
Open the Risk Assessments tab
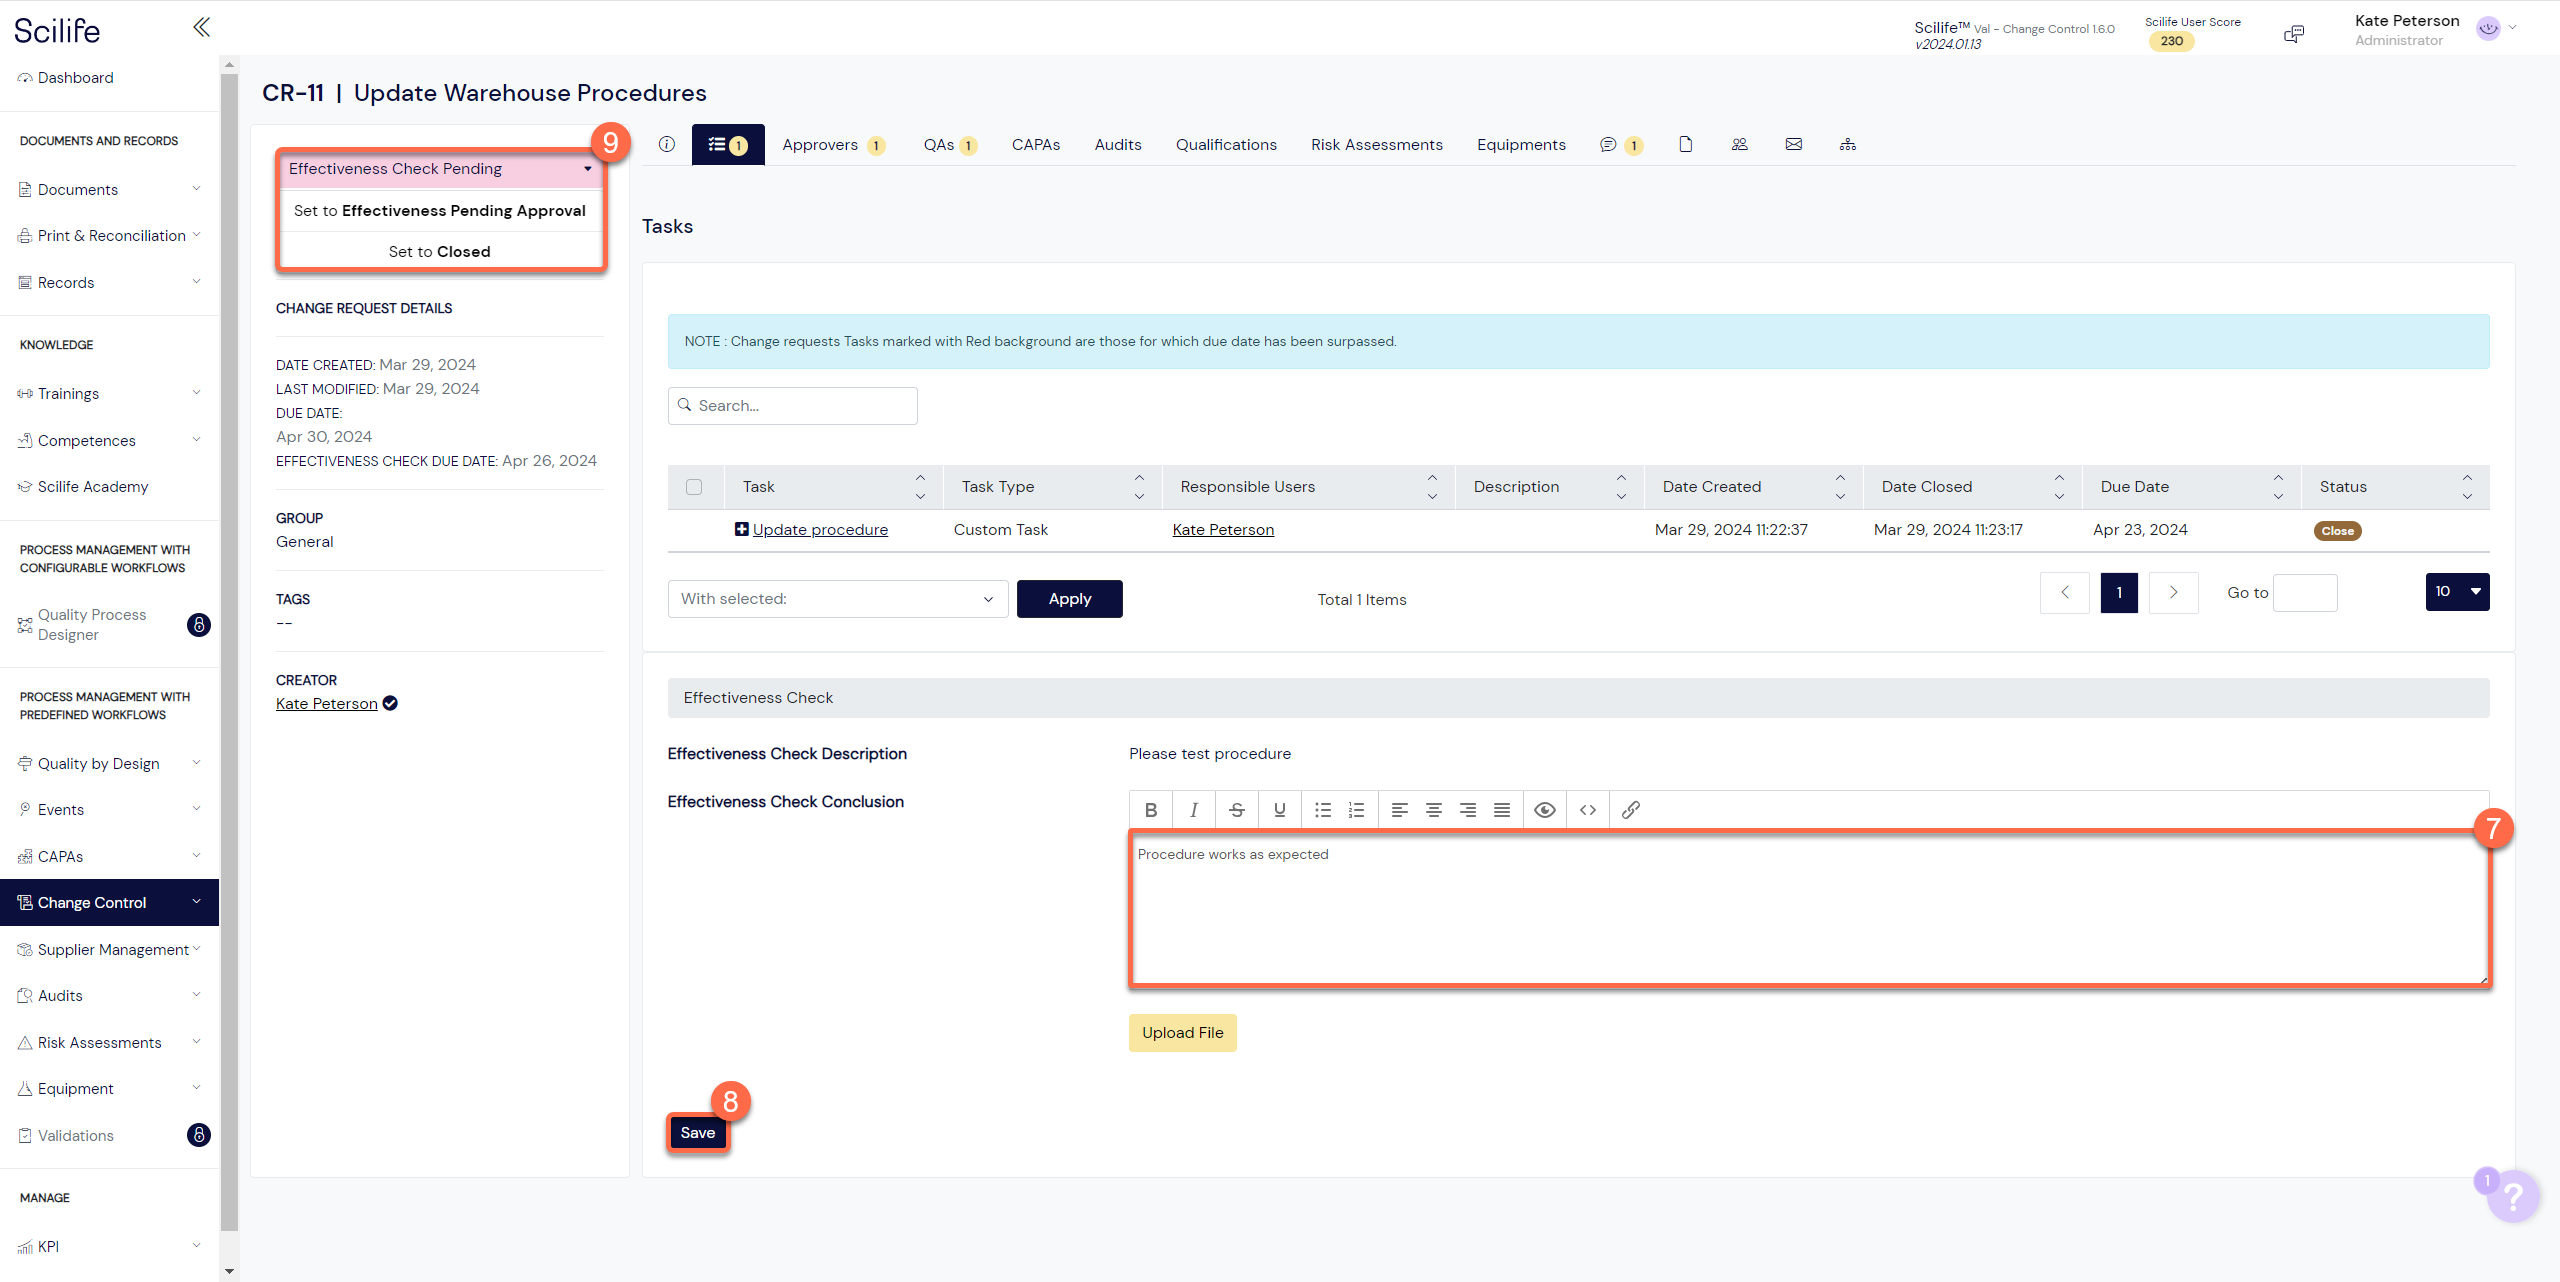point(1377,144)
